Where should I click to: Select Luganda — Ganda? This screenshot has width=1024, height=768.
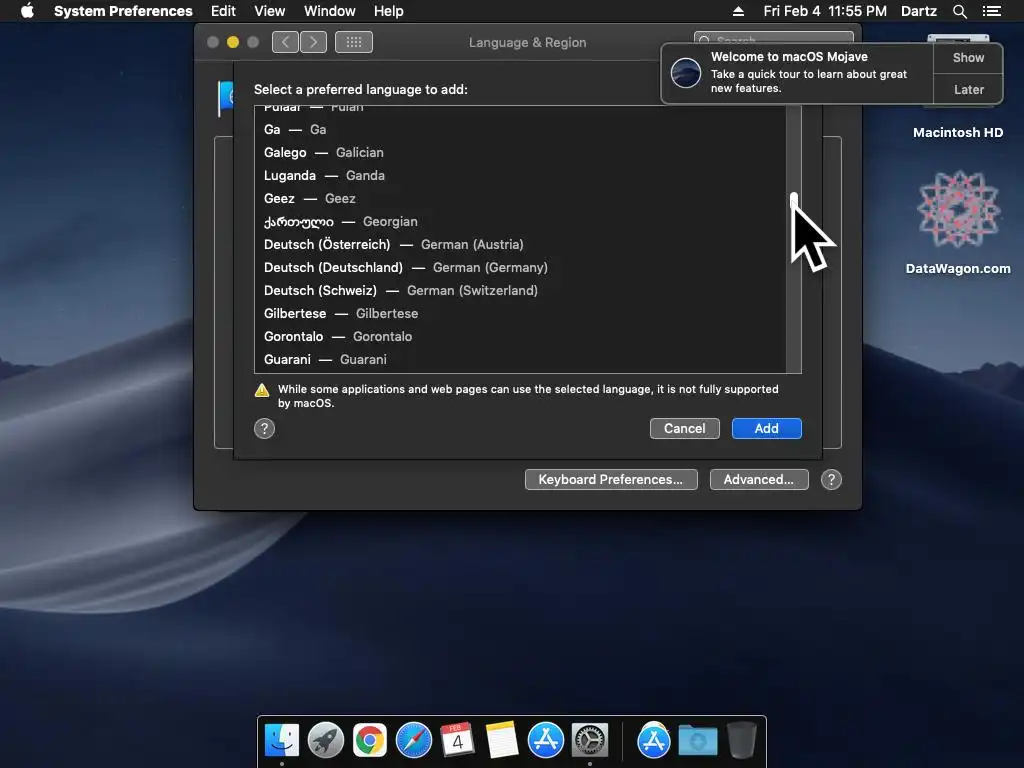[x=520, y=175]
